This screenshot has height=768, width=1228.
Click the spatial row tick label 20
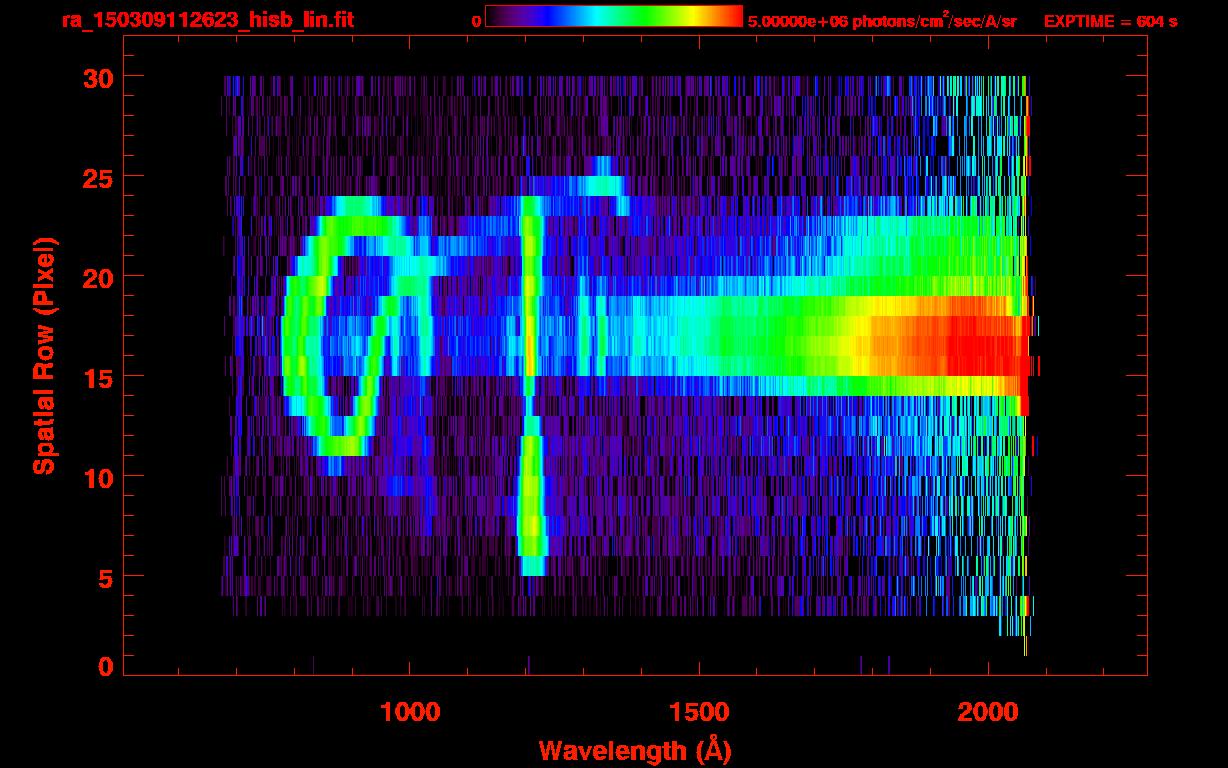(x=98, y=277)
